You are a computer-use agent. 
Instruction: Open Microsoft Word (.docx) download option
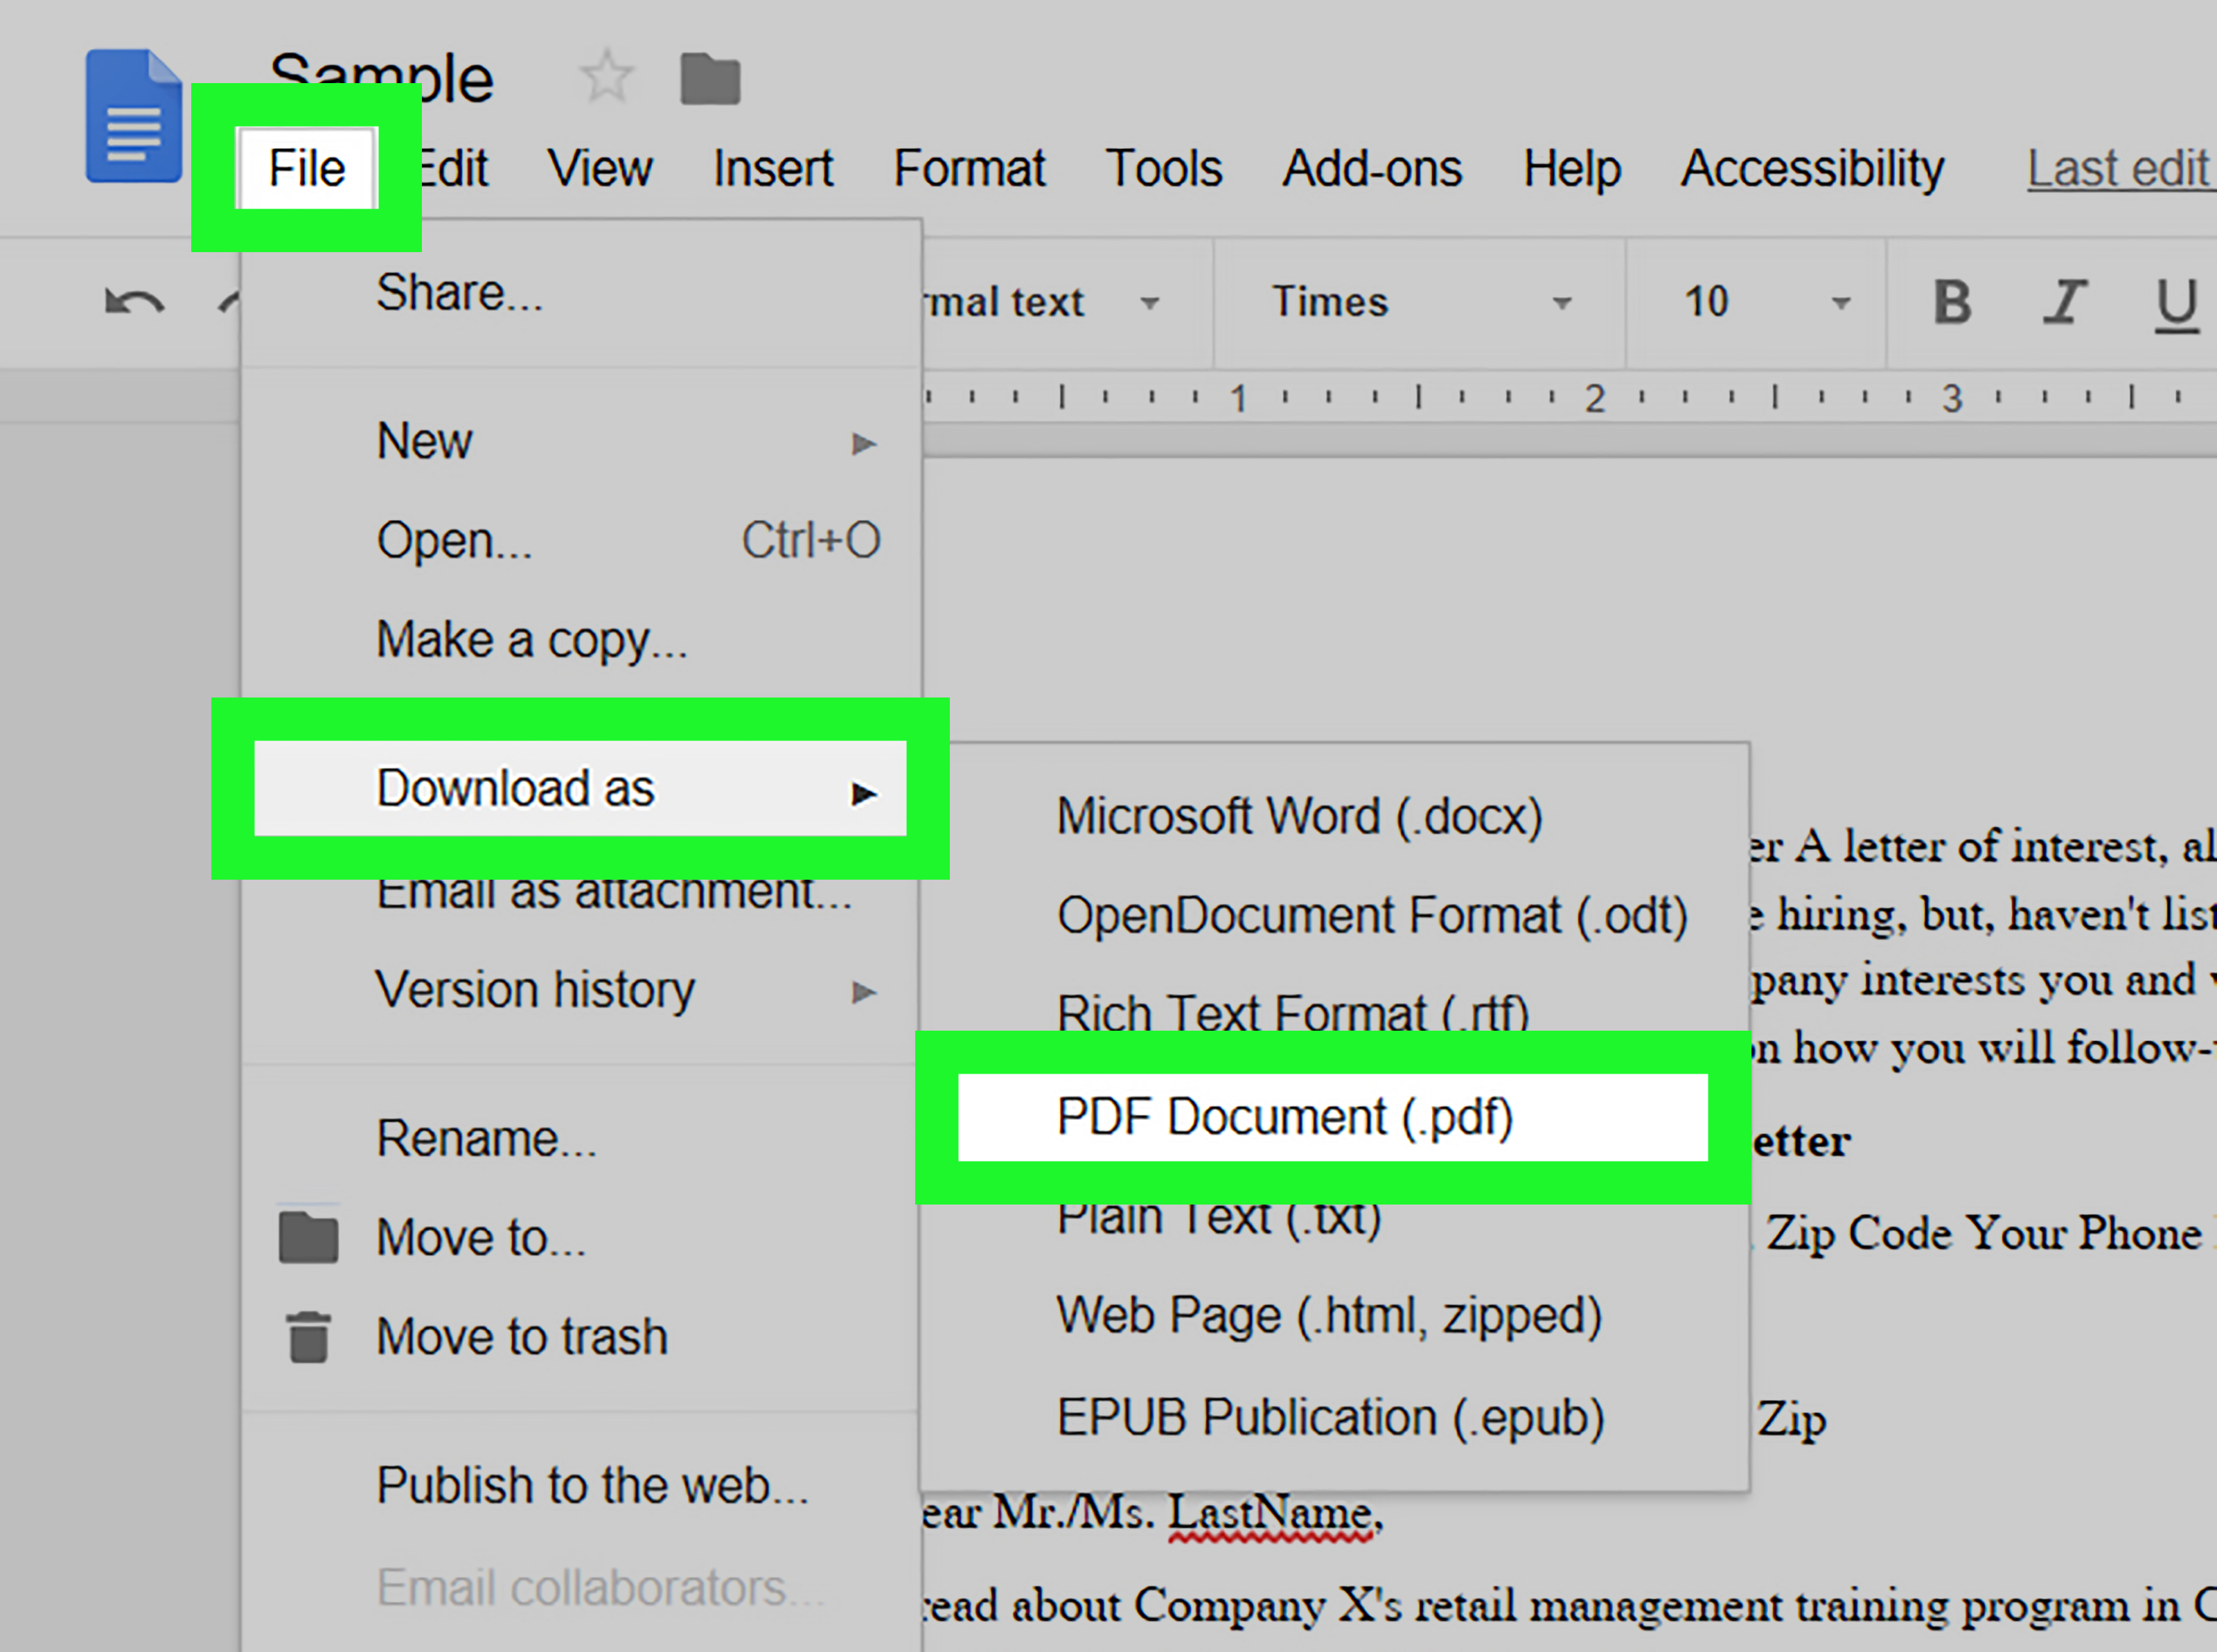(x=1298, y=815)
